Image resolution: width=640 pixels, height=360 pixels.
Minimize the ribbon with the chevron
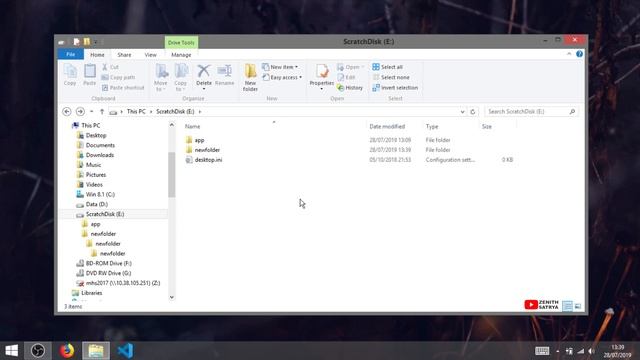[569, 54]
